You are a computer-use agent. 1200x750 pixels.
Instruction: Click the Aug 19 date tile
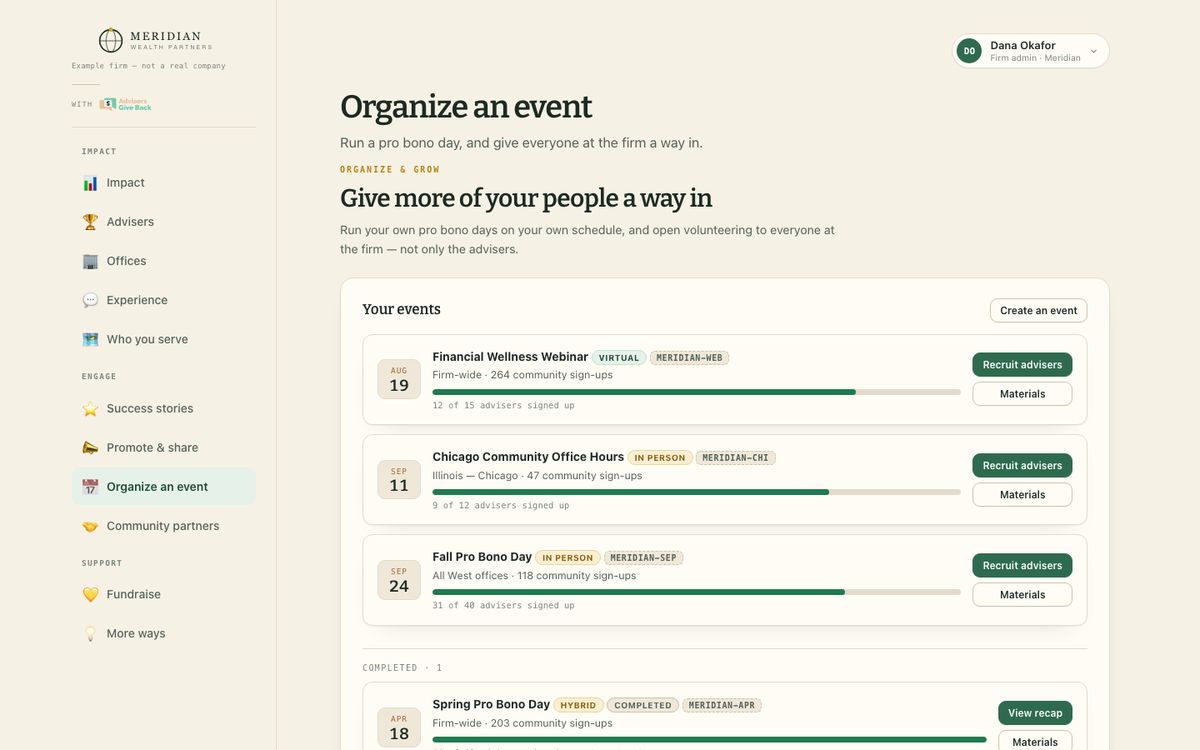tap(399, 379)
